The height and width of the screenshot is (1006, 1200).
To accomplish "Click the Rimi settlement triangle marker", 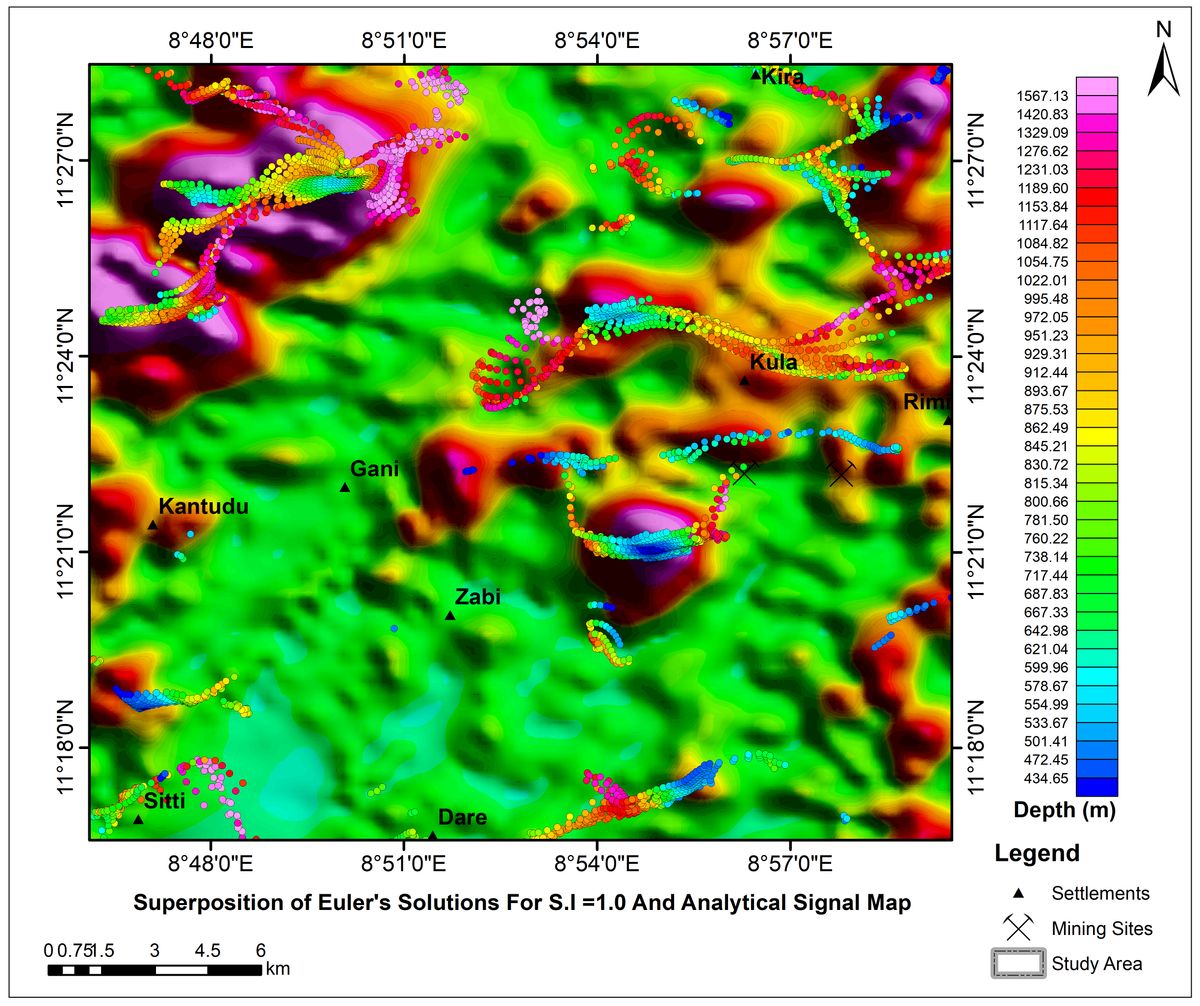I will 947,420.
